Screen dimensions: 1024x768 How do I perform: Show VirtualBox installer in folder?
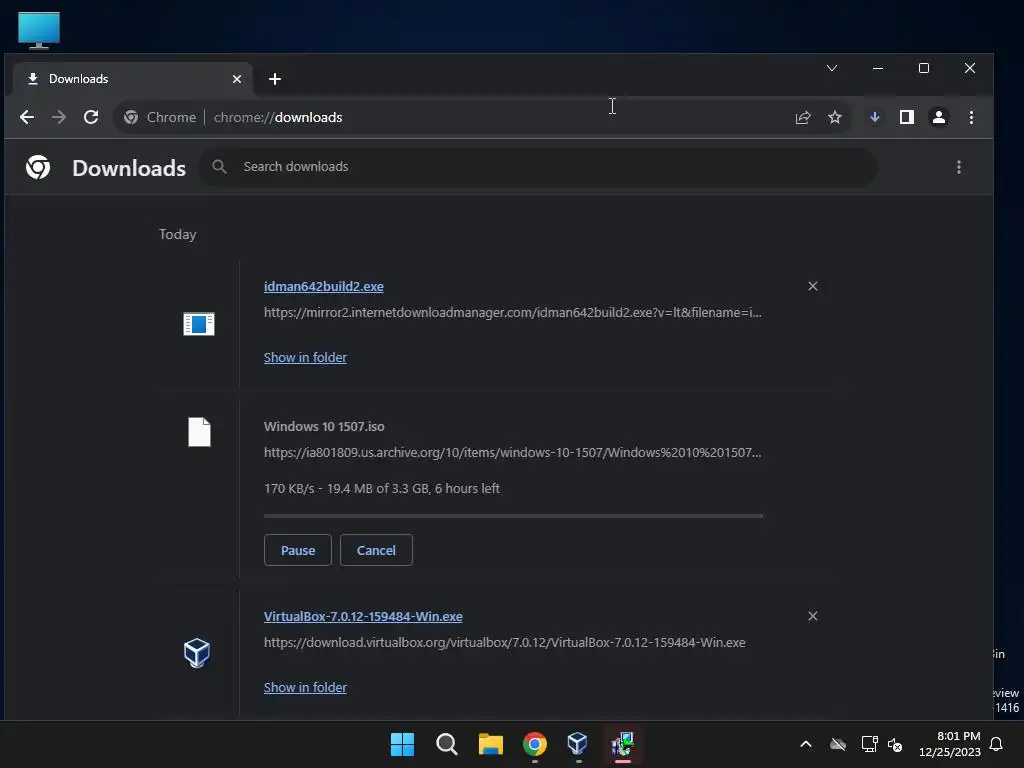(305, 687)
